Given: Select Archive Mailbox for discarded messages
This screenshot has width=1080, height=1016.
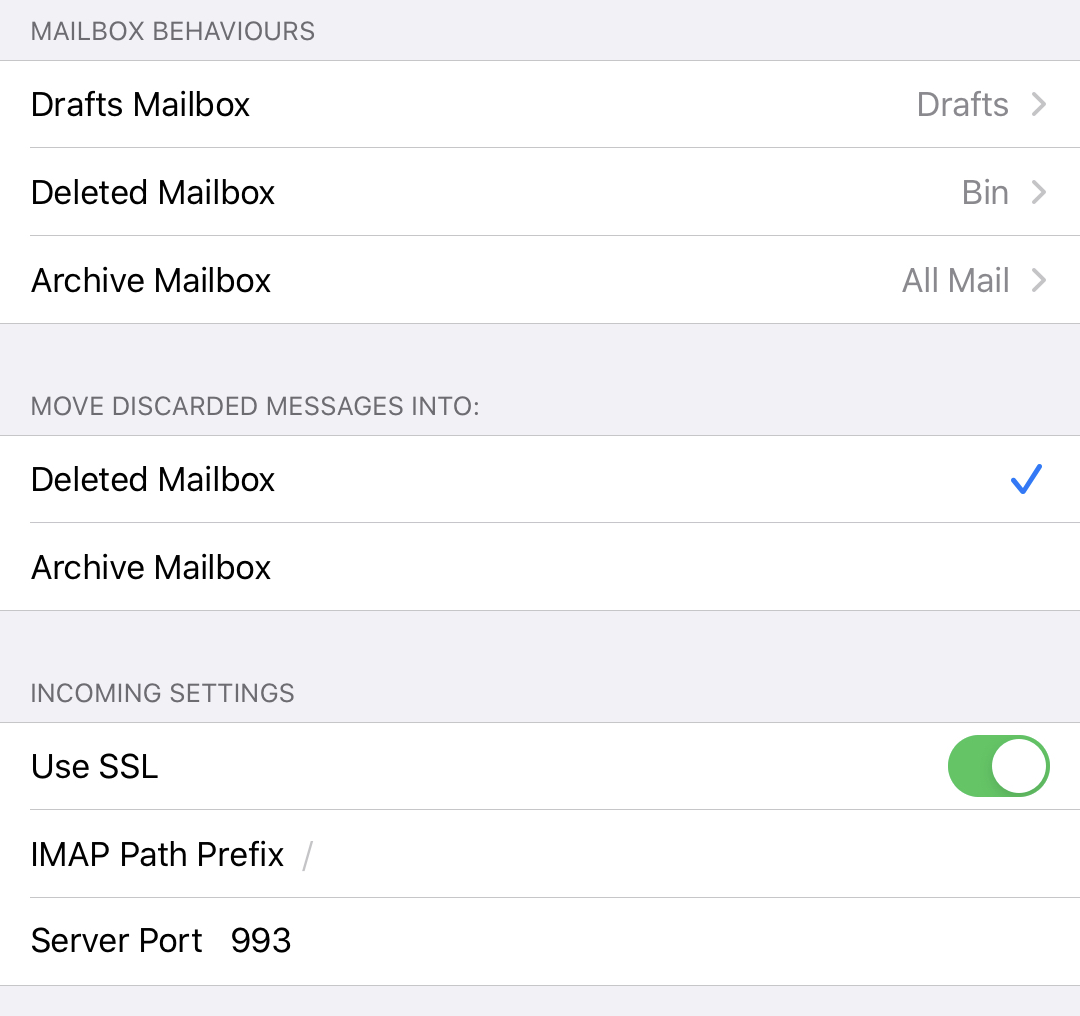Looking at the screenshot, I should pos(540,567).
